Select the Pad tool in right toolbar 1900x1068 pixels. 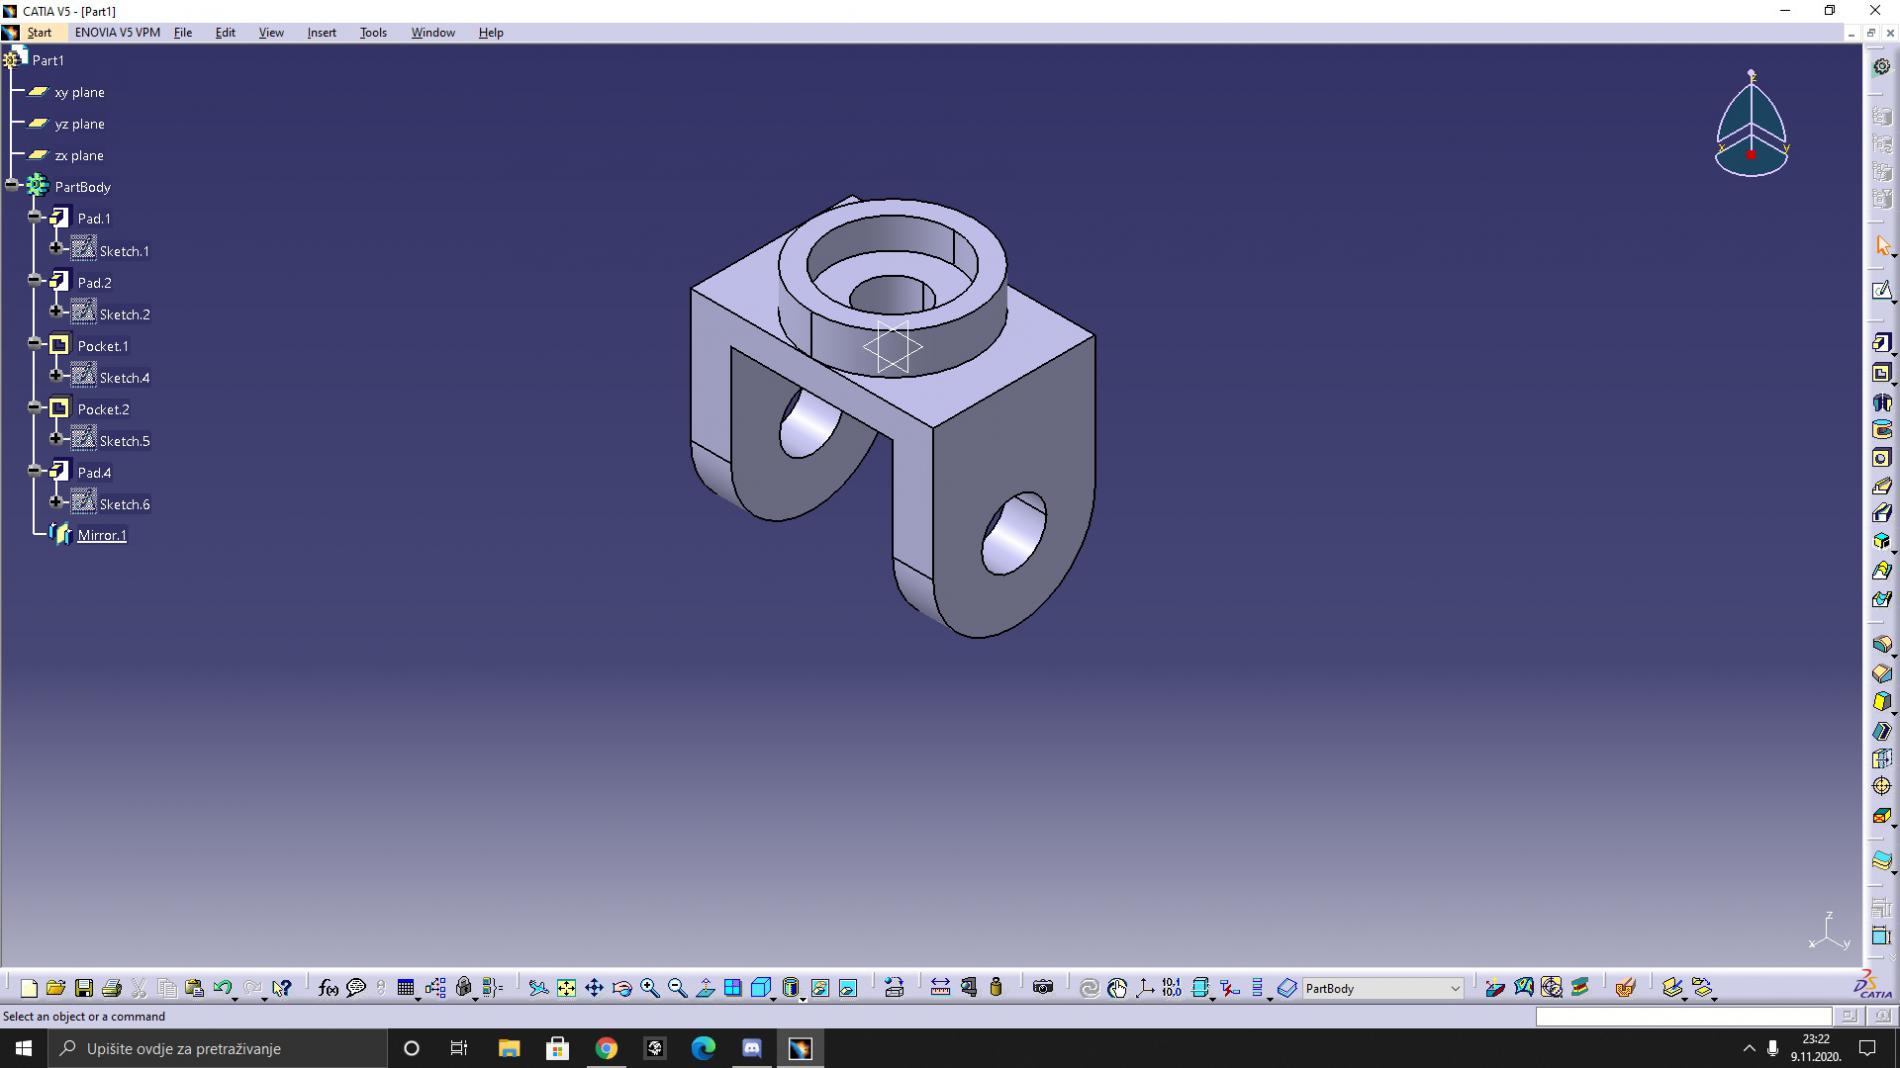(x=1881, y=343)
